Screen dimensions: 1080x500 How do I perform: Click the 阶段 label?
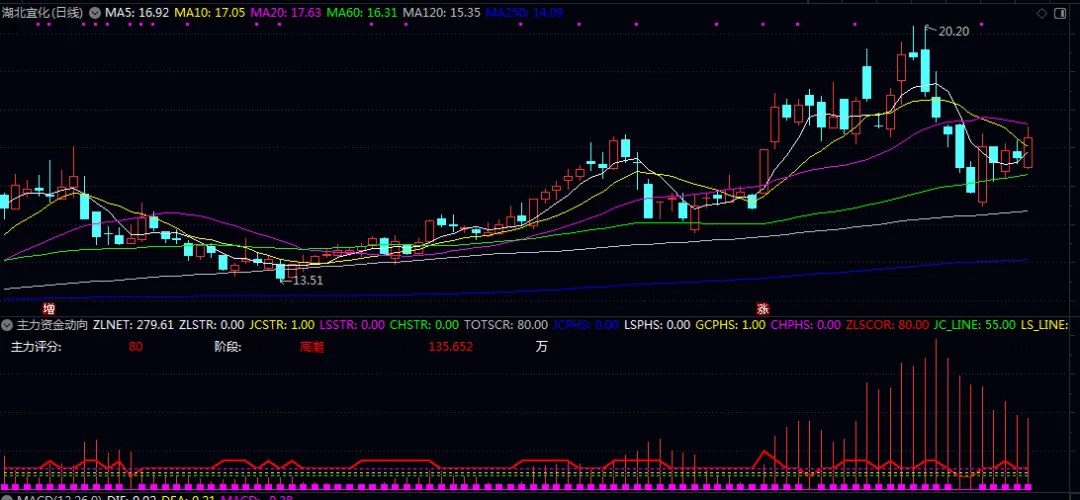[227, 346]
